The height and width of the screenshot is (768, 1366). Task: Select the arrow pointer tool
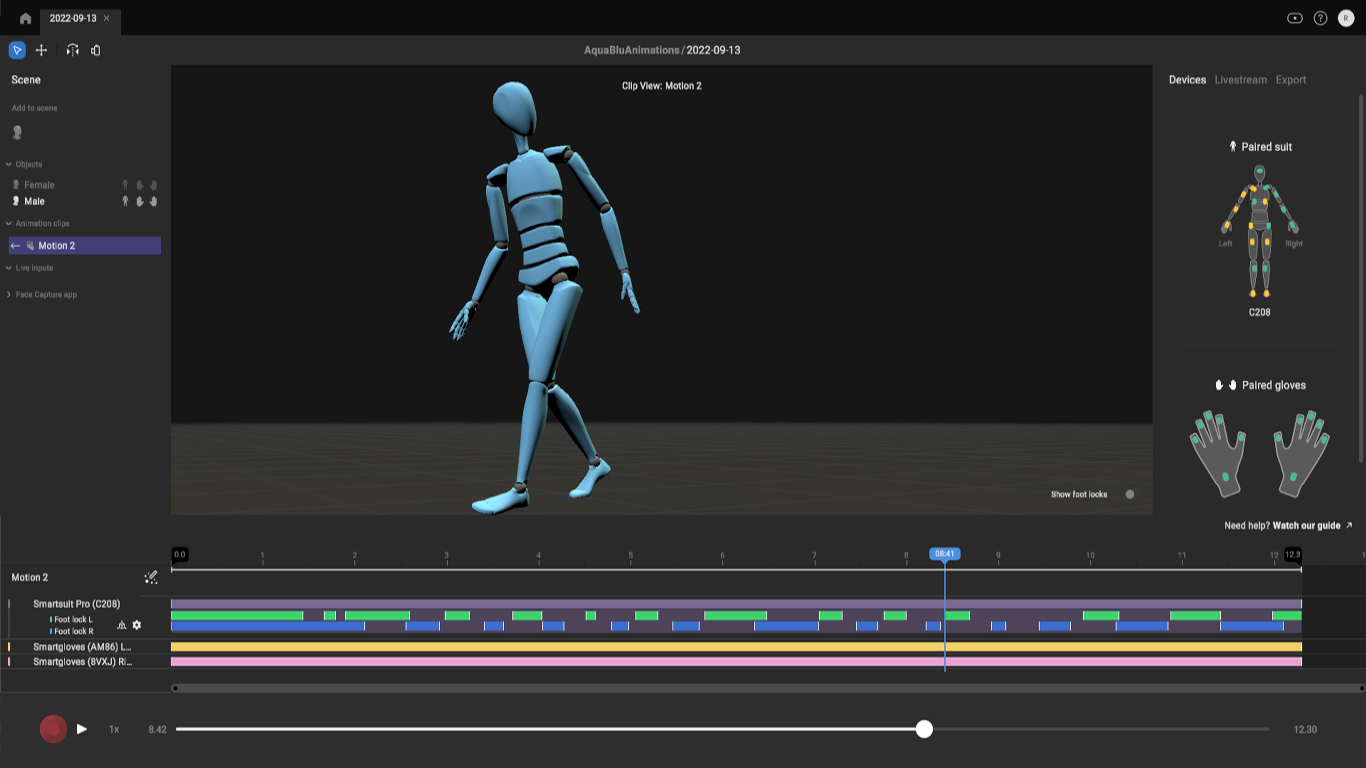point(17,50)
